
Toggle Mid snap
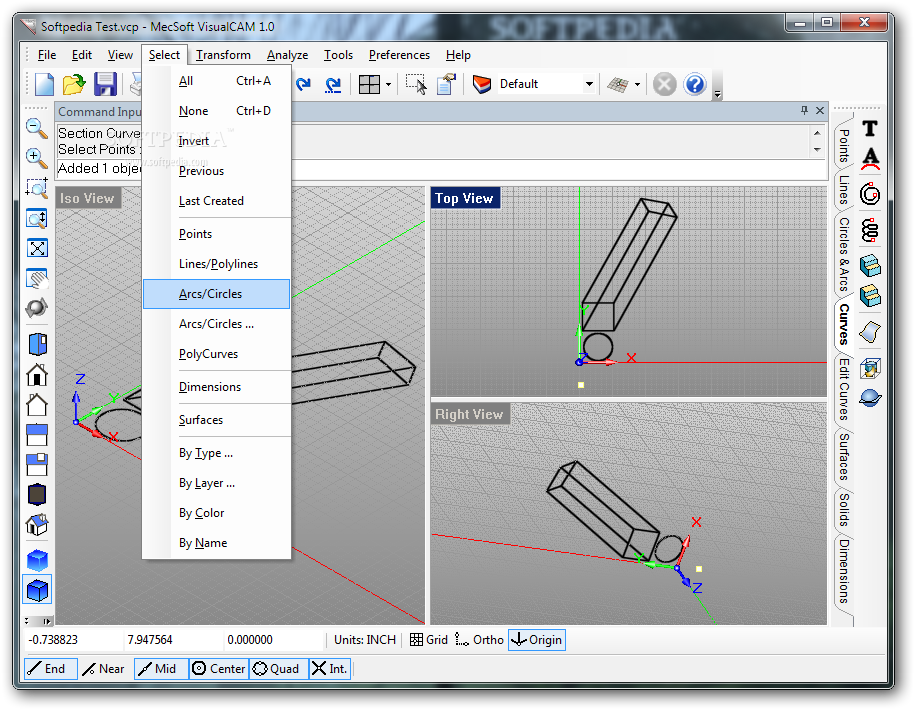pyautogui.click(x=161, y=669)
